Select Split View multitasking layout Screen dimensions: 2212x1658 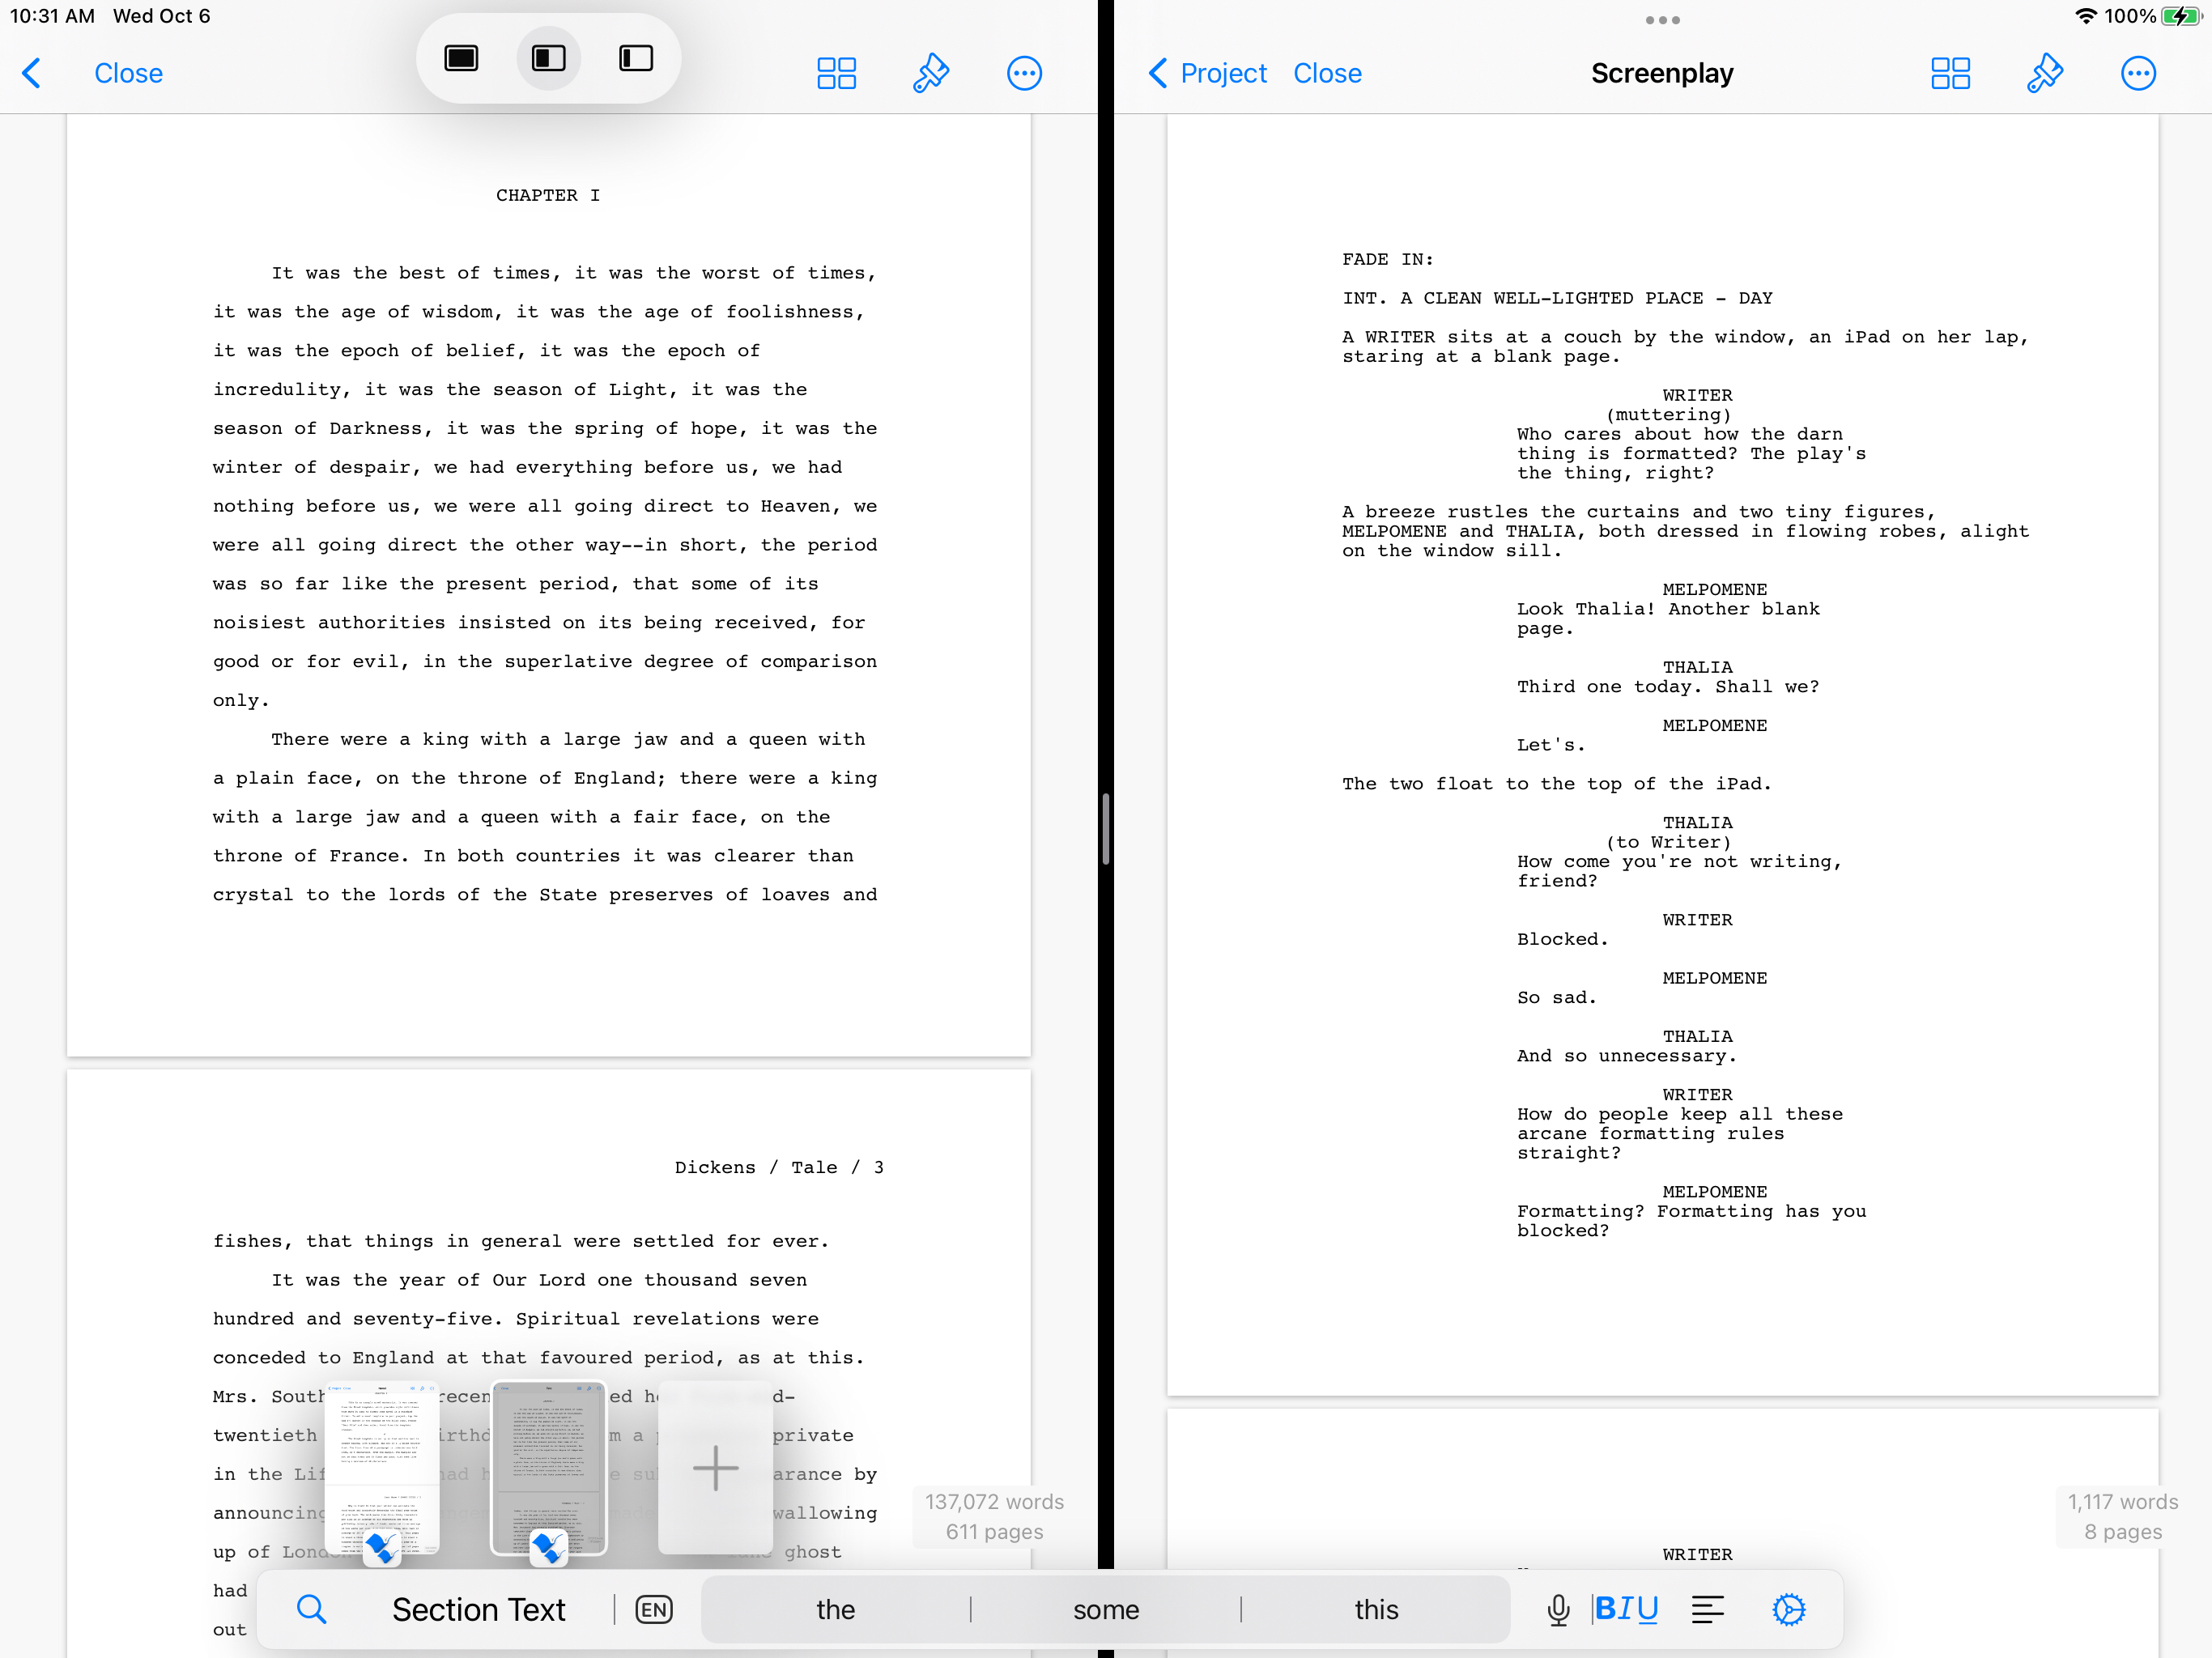pyautogui.click(x=548, y=58)
